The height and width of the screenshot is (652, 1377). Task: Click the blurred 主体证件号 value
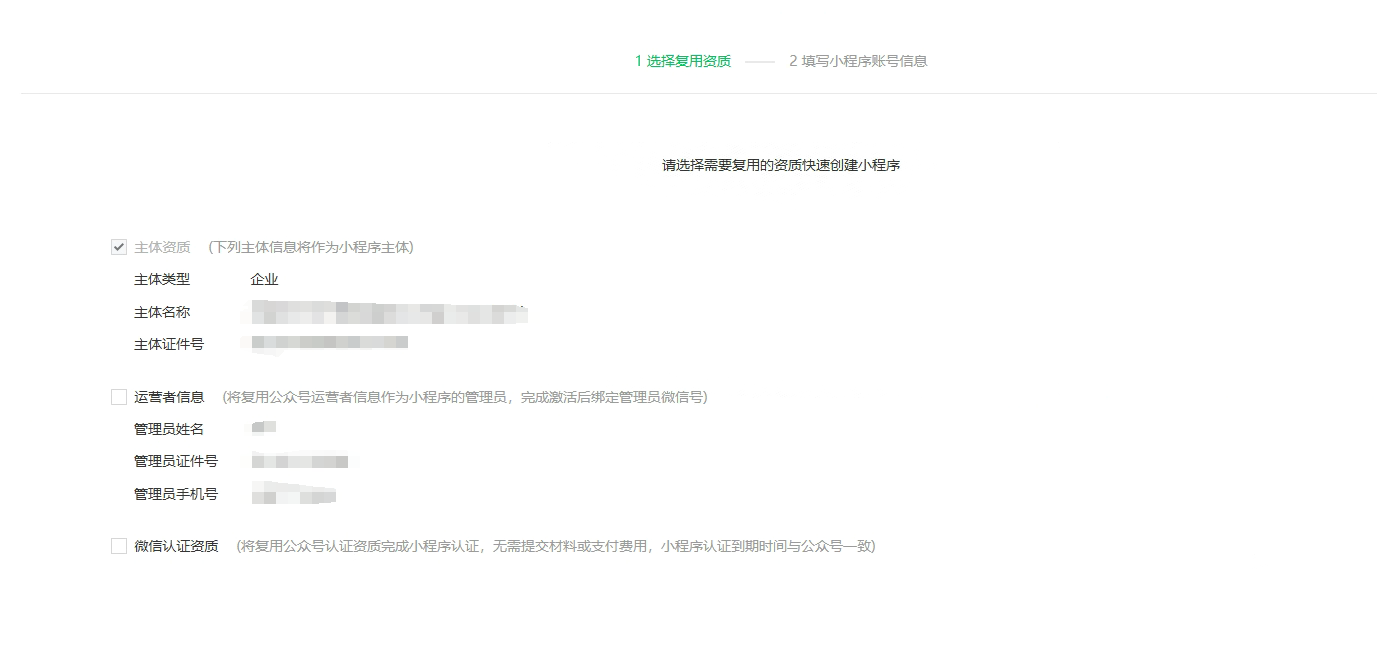(329, 342)
